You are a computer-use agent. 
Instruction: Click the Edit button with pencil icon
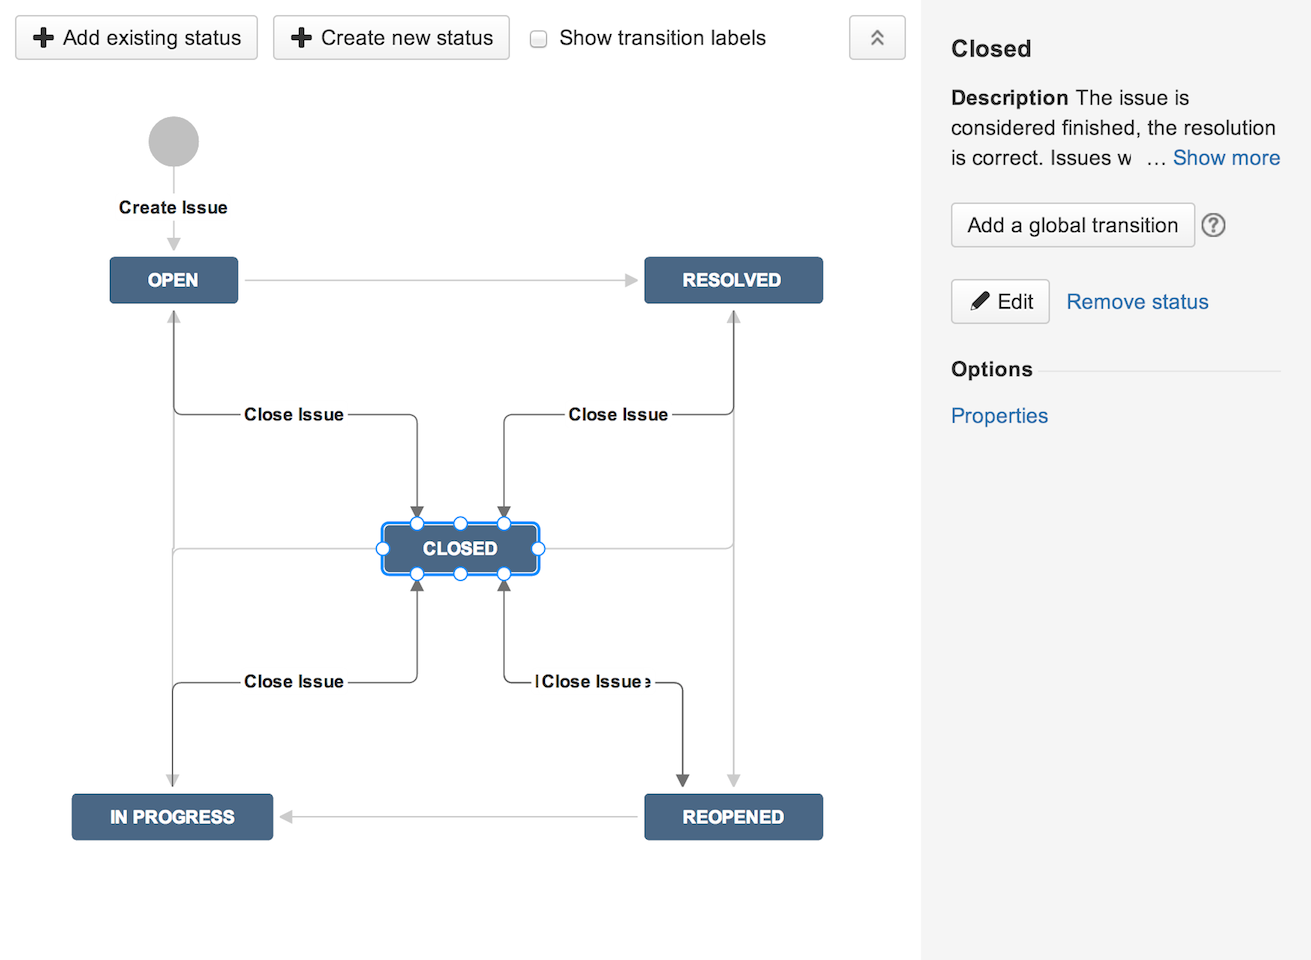point(1000,302)
